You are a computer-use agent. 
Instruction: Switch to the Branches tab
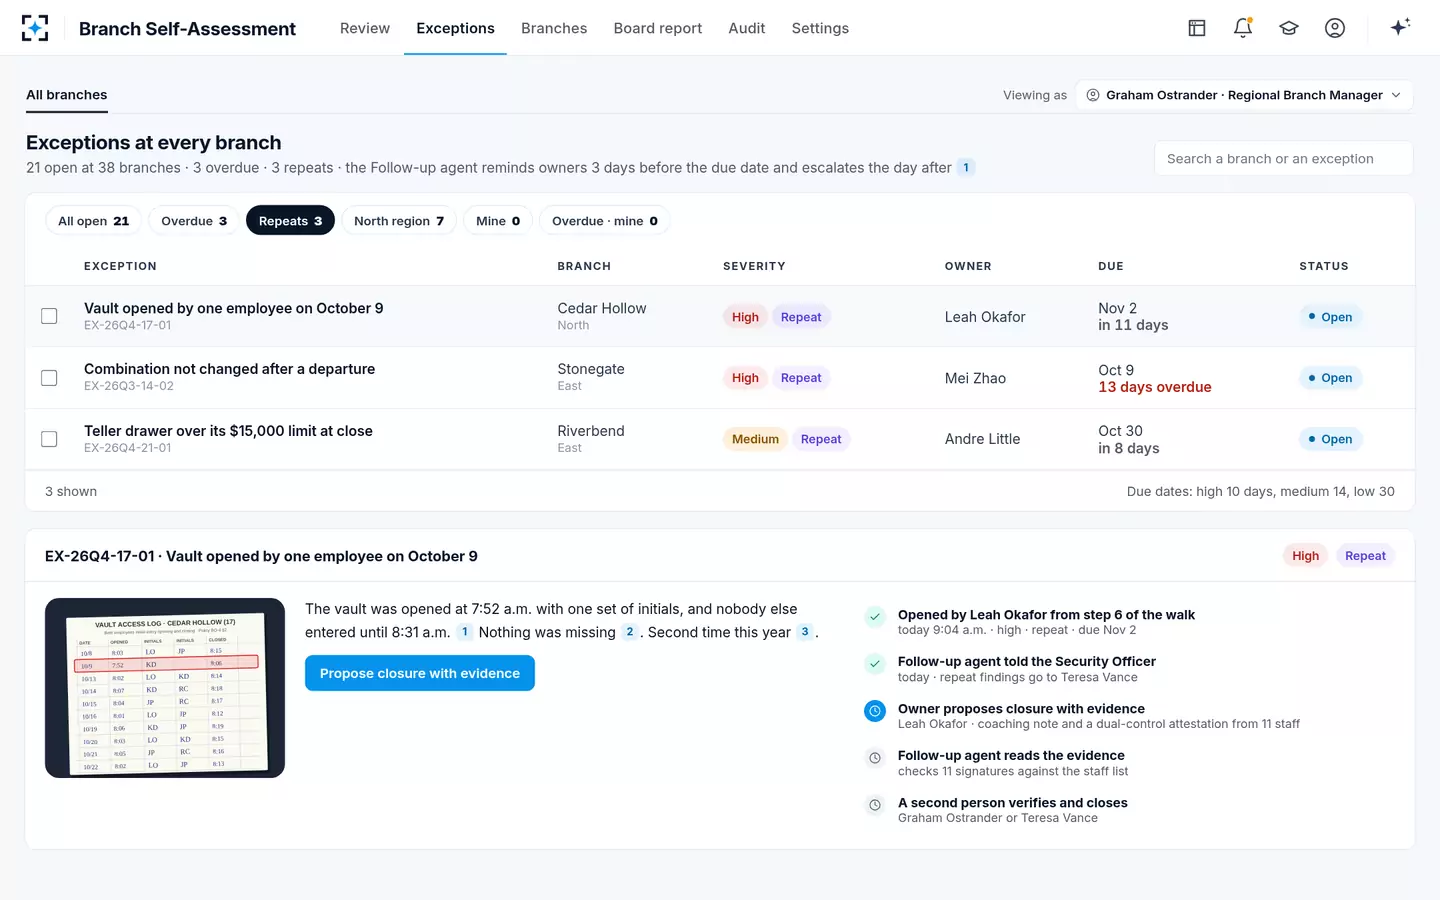click(554, 28)
